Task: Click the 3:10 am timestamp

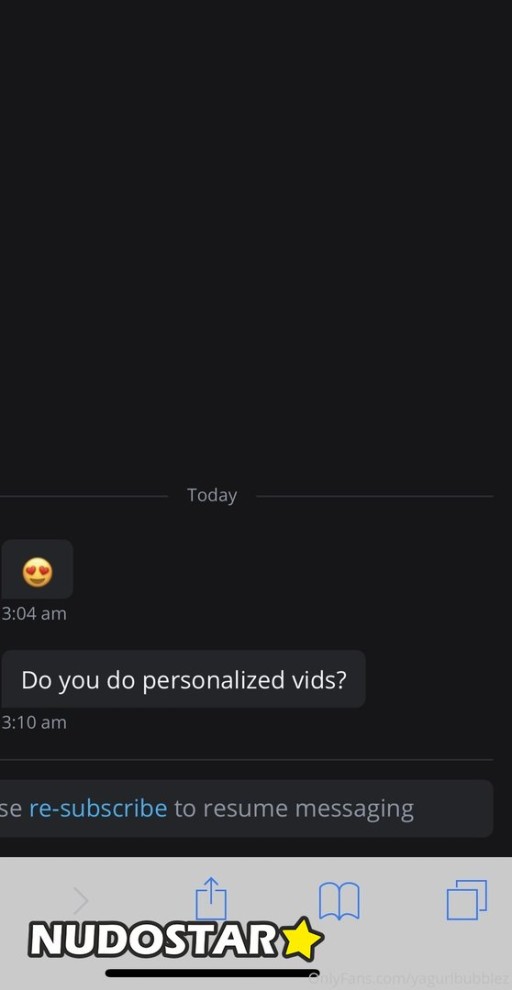Action: pyautogui.click(x=33, y=722)
